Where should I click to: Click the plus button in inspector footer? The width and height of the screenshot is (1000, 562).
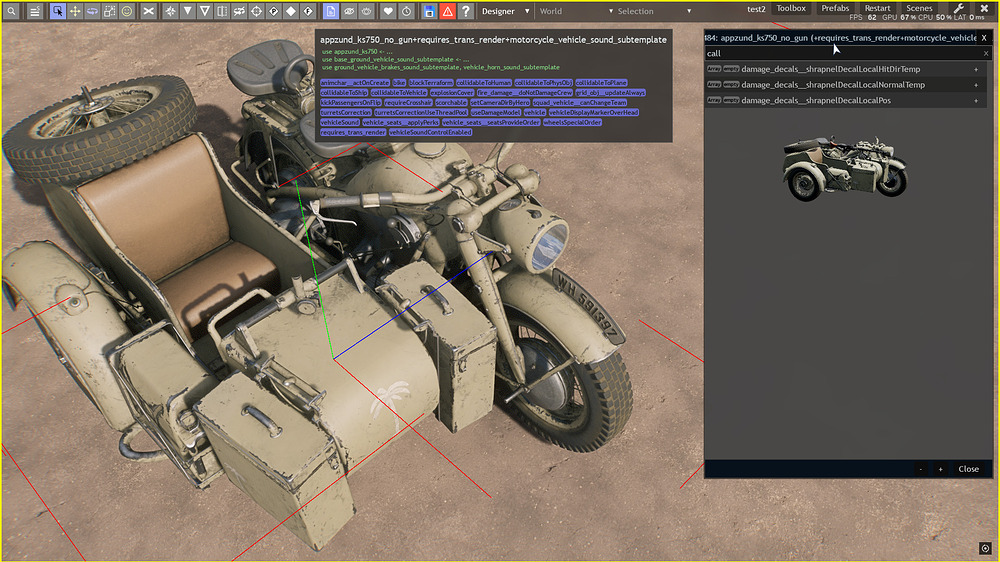tap(940, 469)
